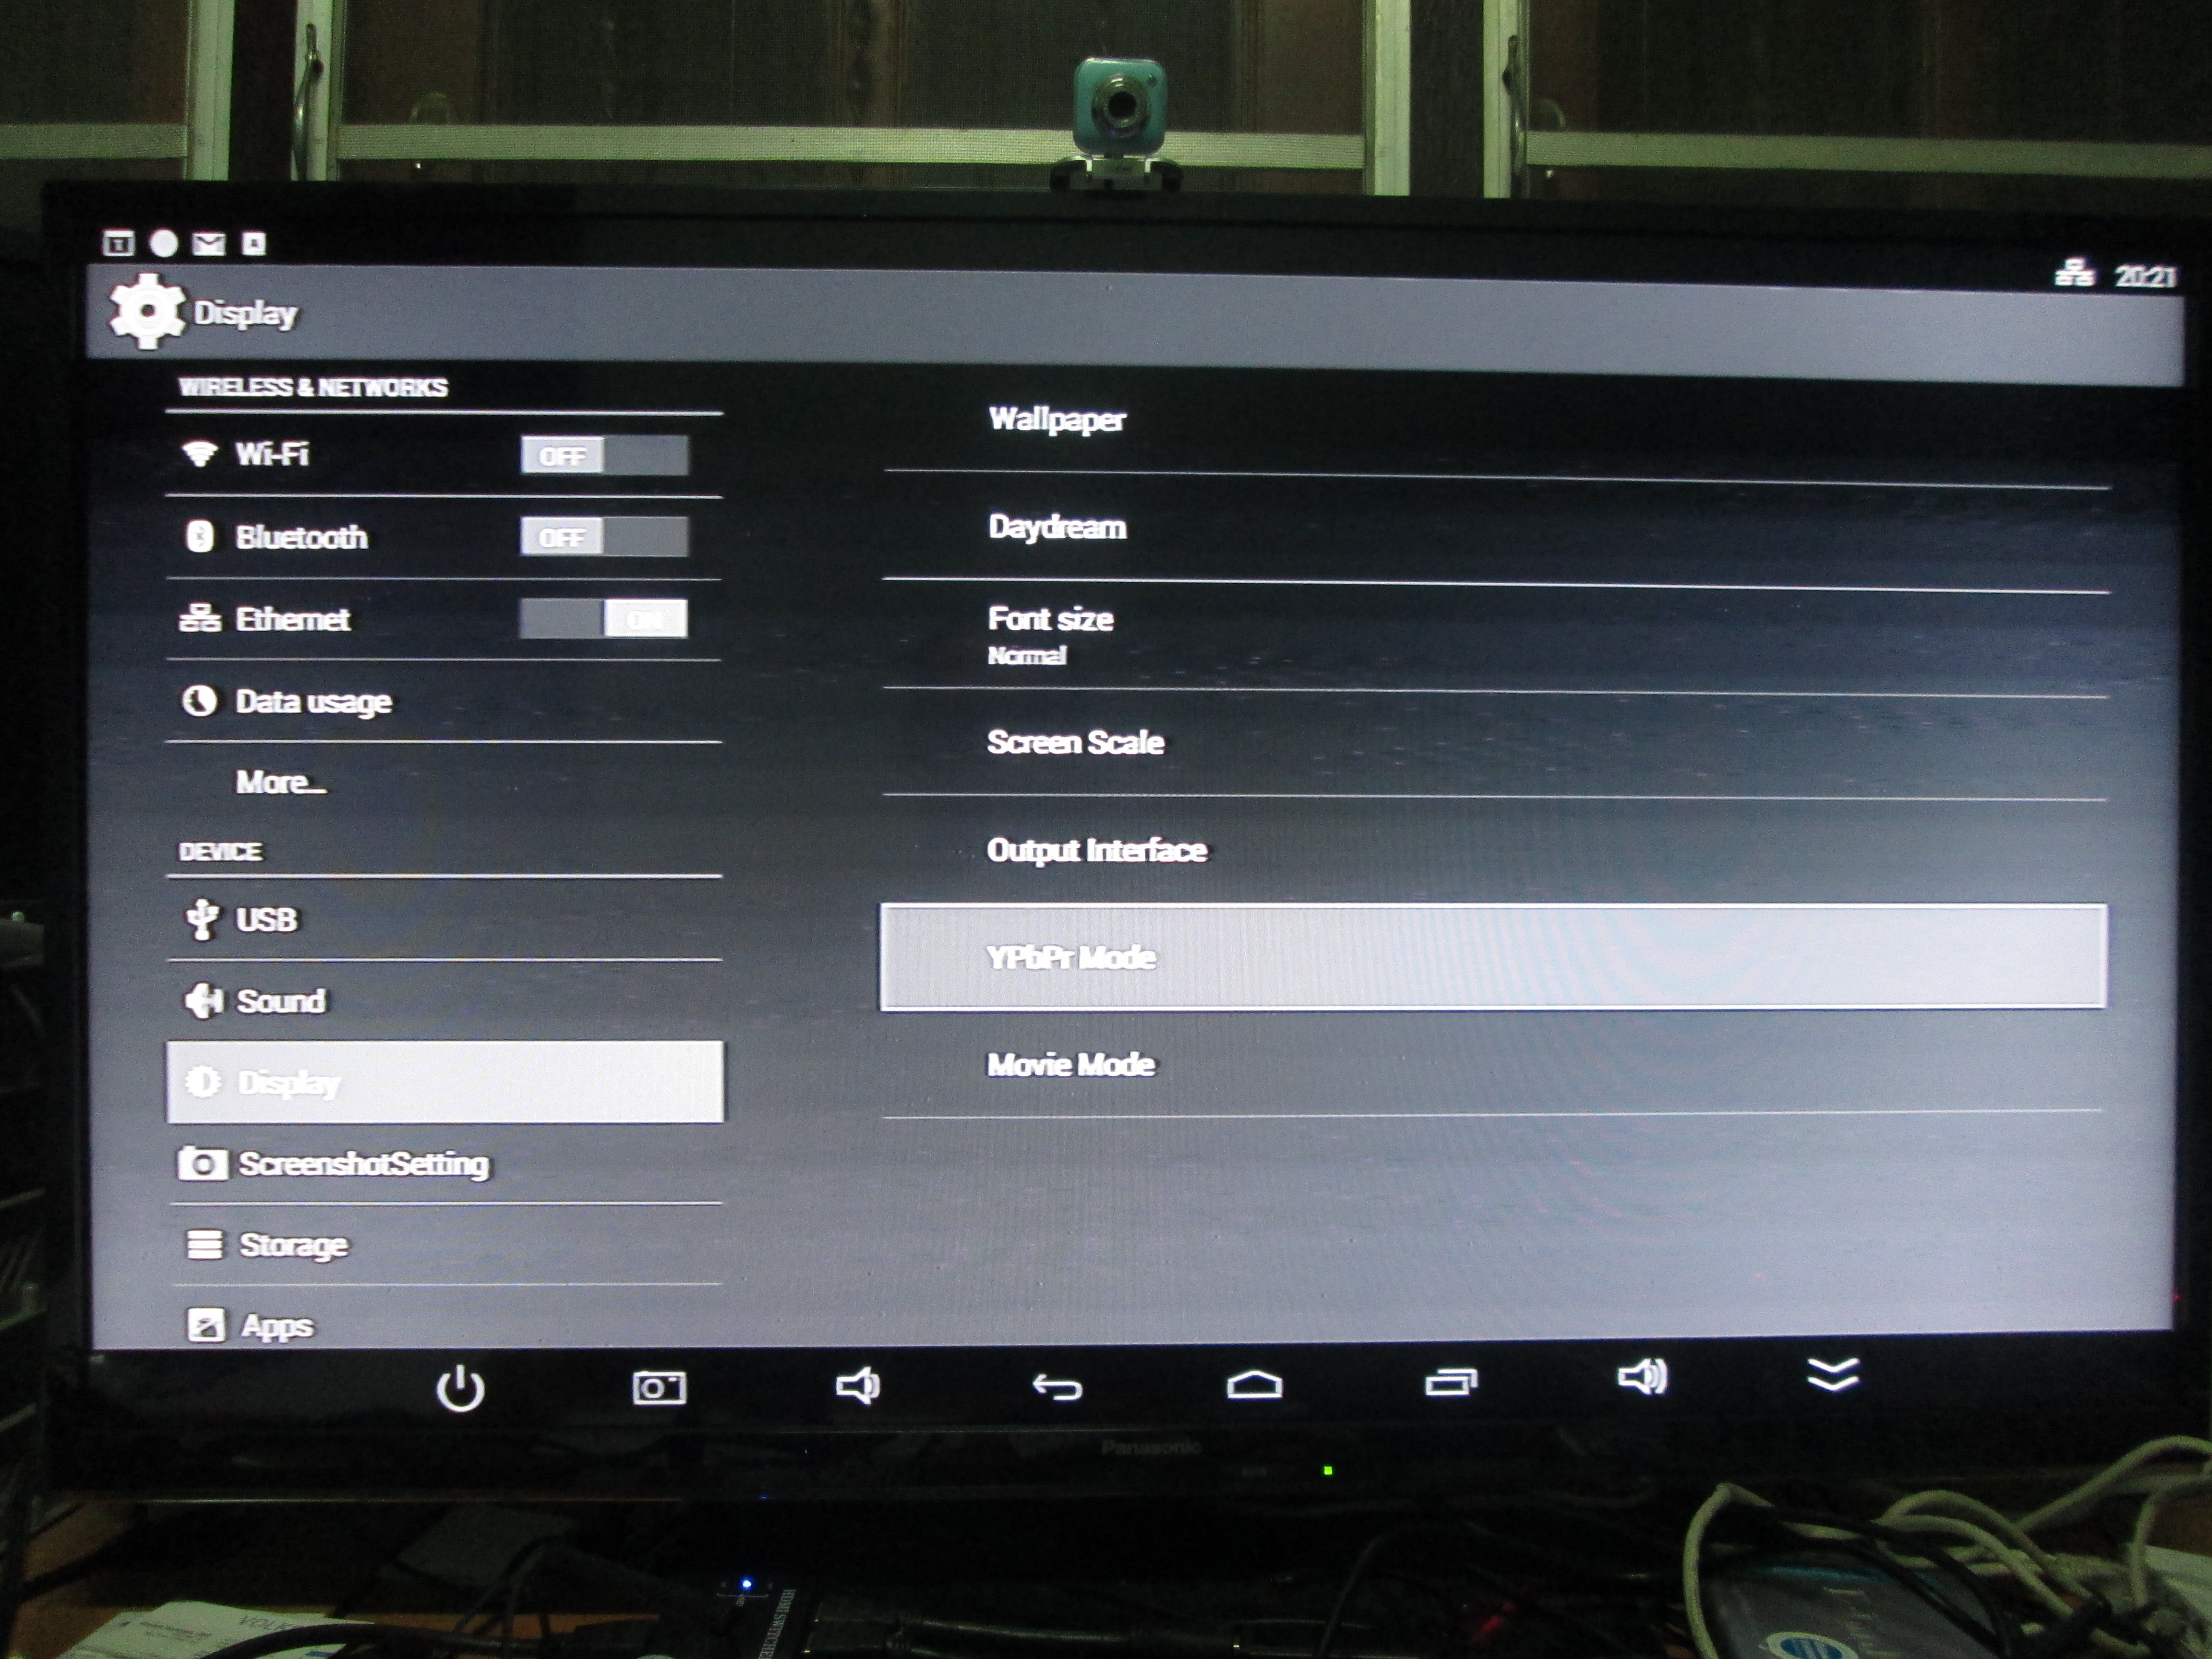Click the Display brightness icon in sidebar

pyautogui.click(x=203, y=1082)
